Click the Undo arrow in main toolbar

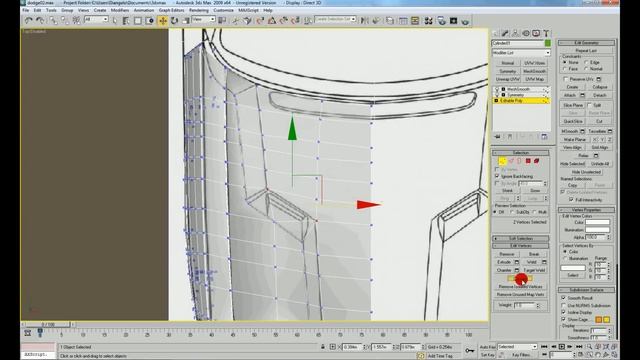(28, 20)
